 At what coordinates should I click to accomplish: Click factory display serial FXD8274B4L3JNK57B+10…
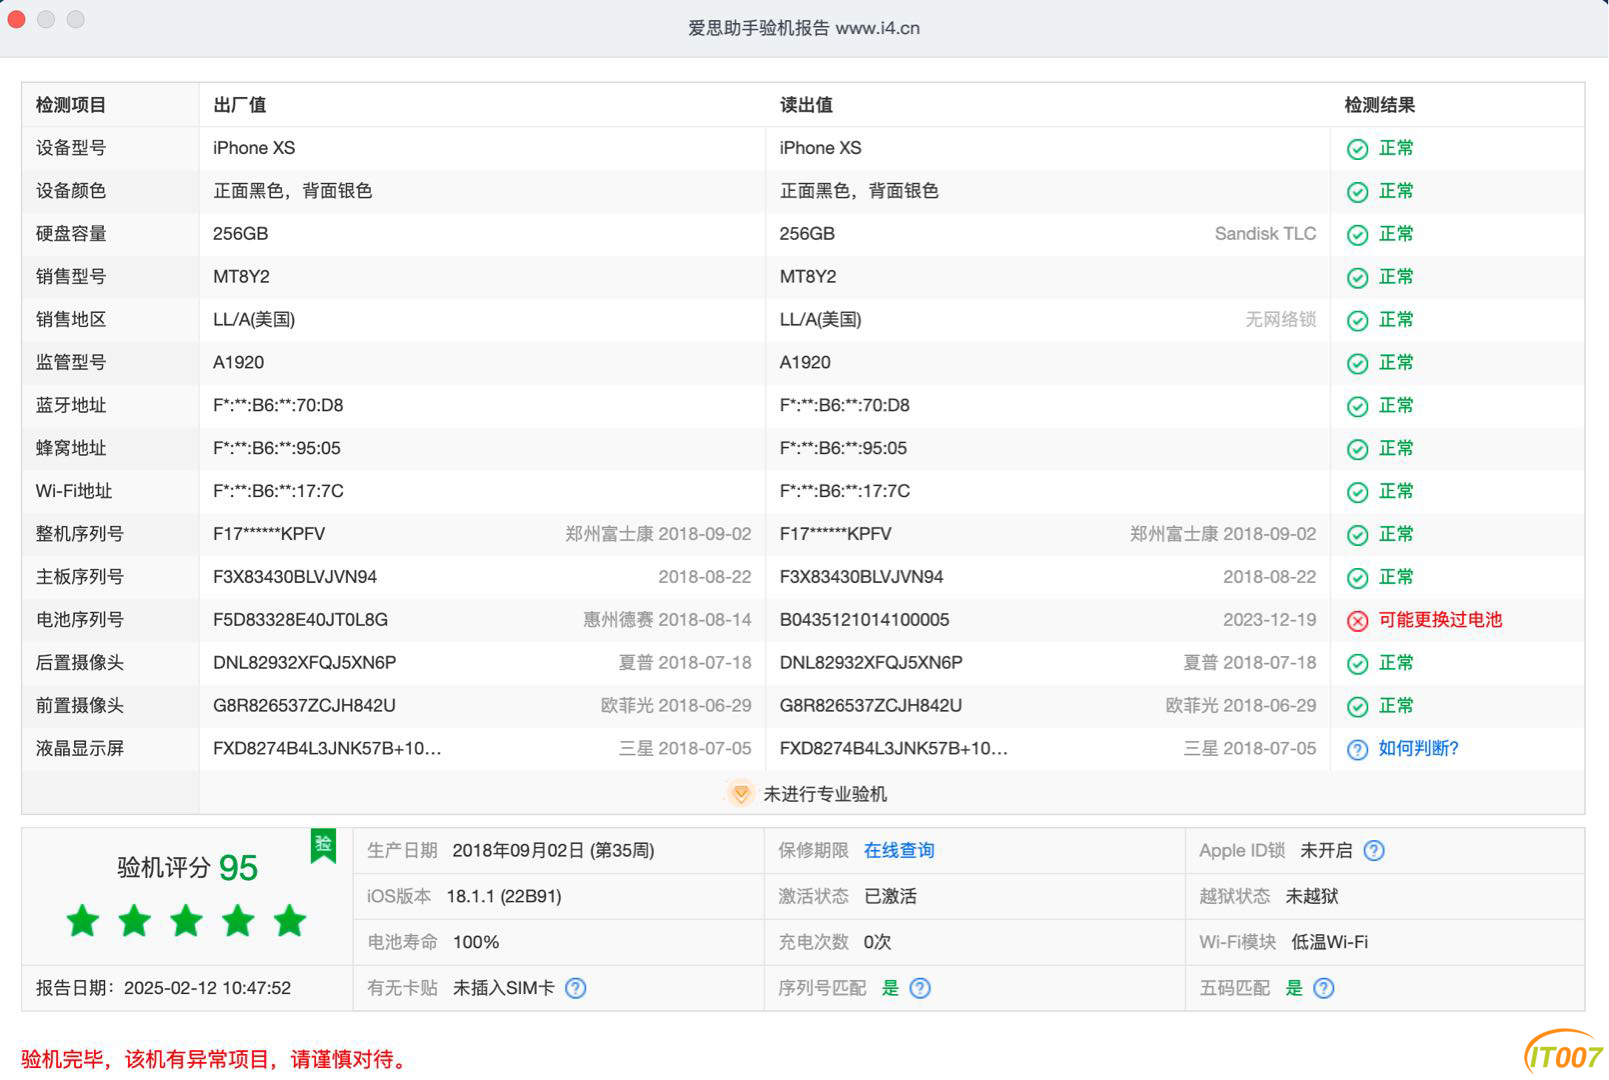pos(327,749)
